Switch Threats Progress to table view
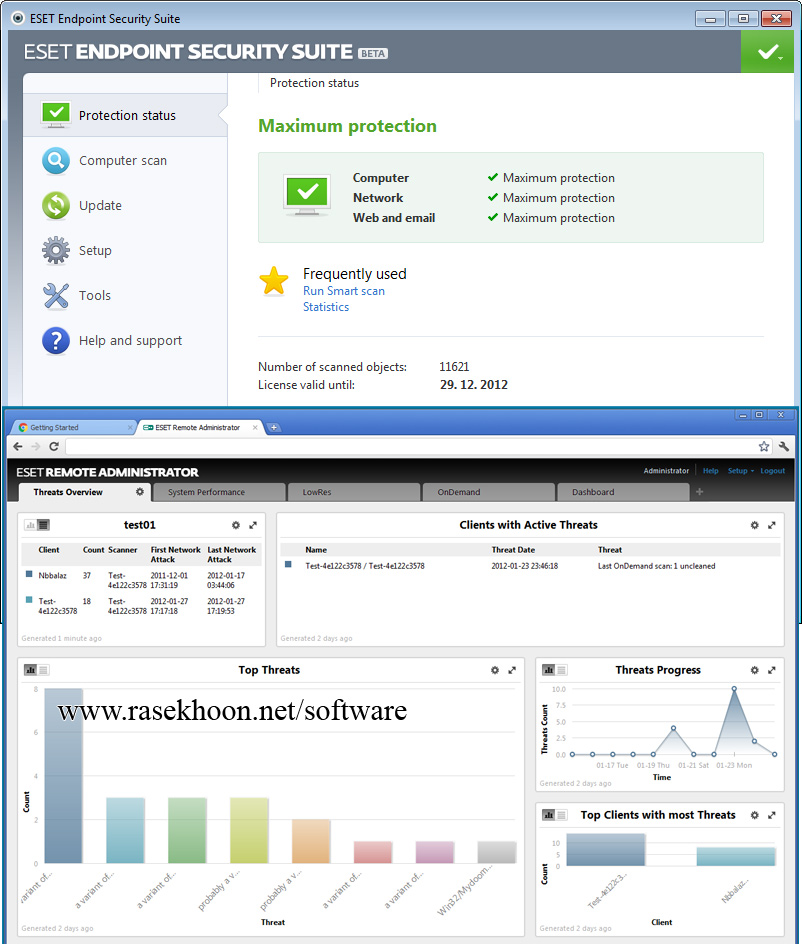802x944 pixels. 562,670
